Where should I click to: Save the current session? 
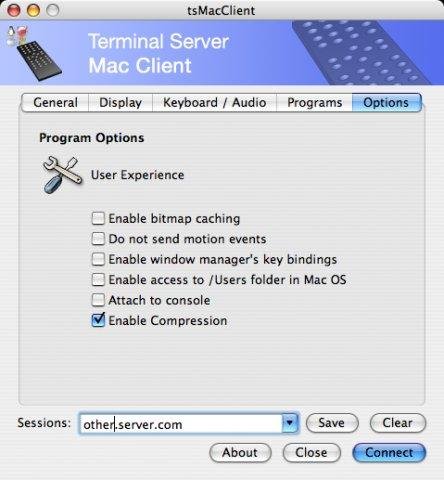click(x=332, y=423)
